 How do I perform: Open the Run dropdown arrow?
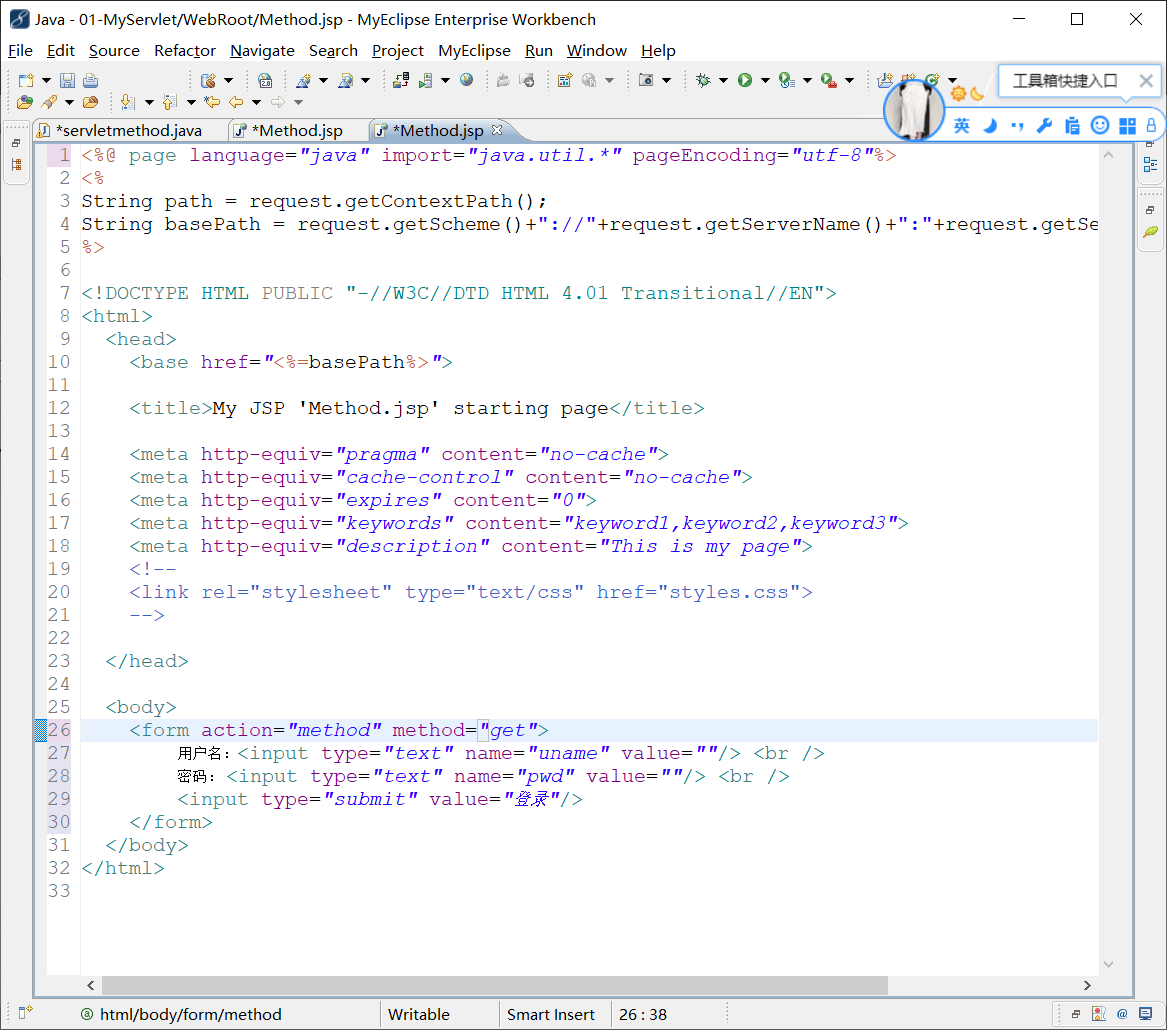pos(765,80)
